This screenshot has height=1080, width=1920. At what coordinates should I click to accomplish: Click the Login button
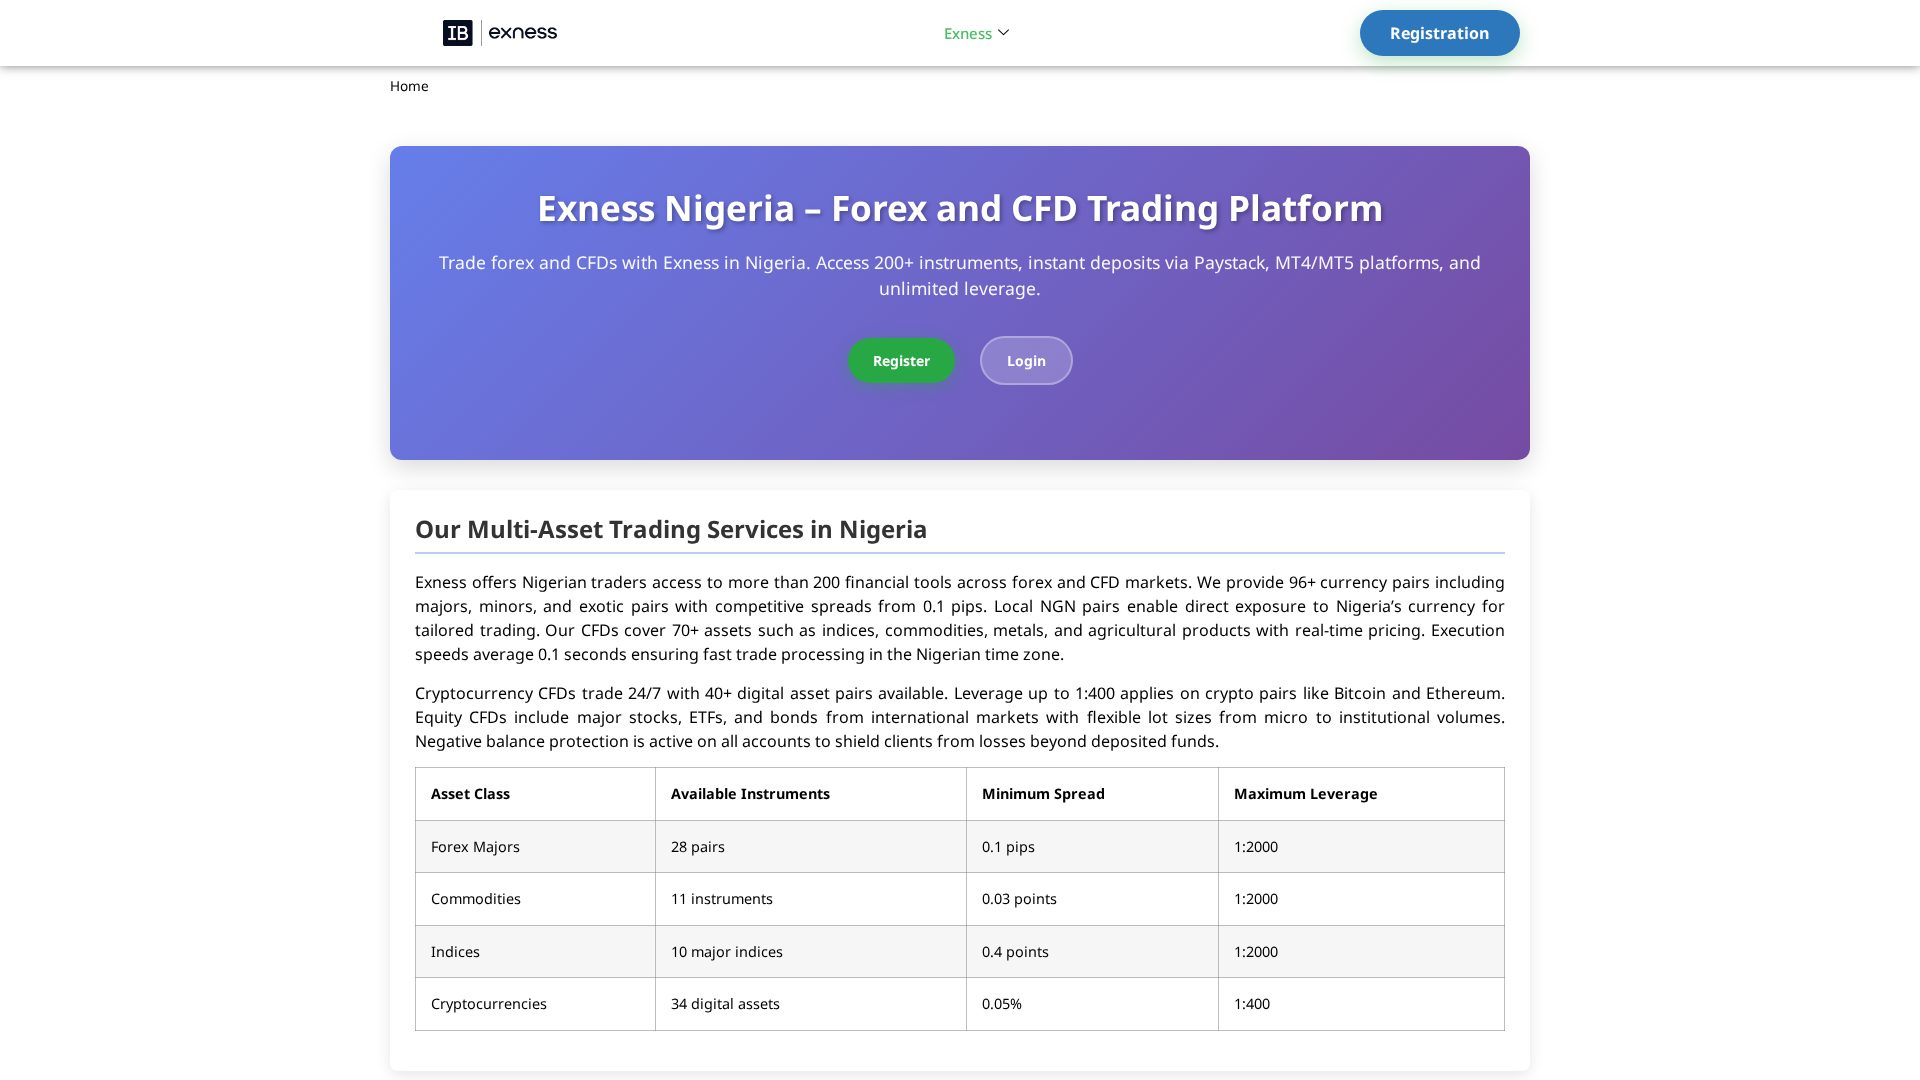pyautogui.click(x=1025, y=360)
